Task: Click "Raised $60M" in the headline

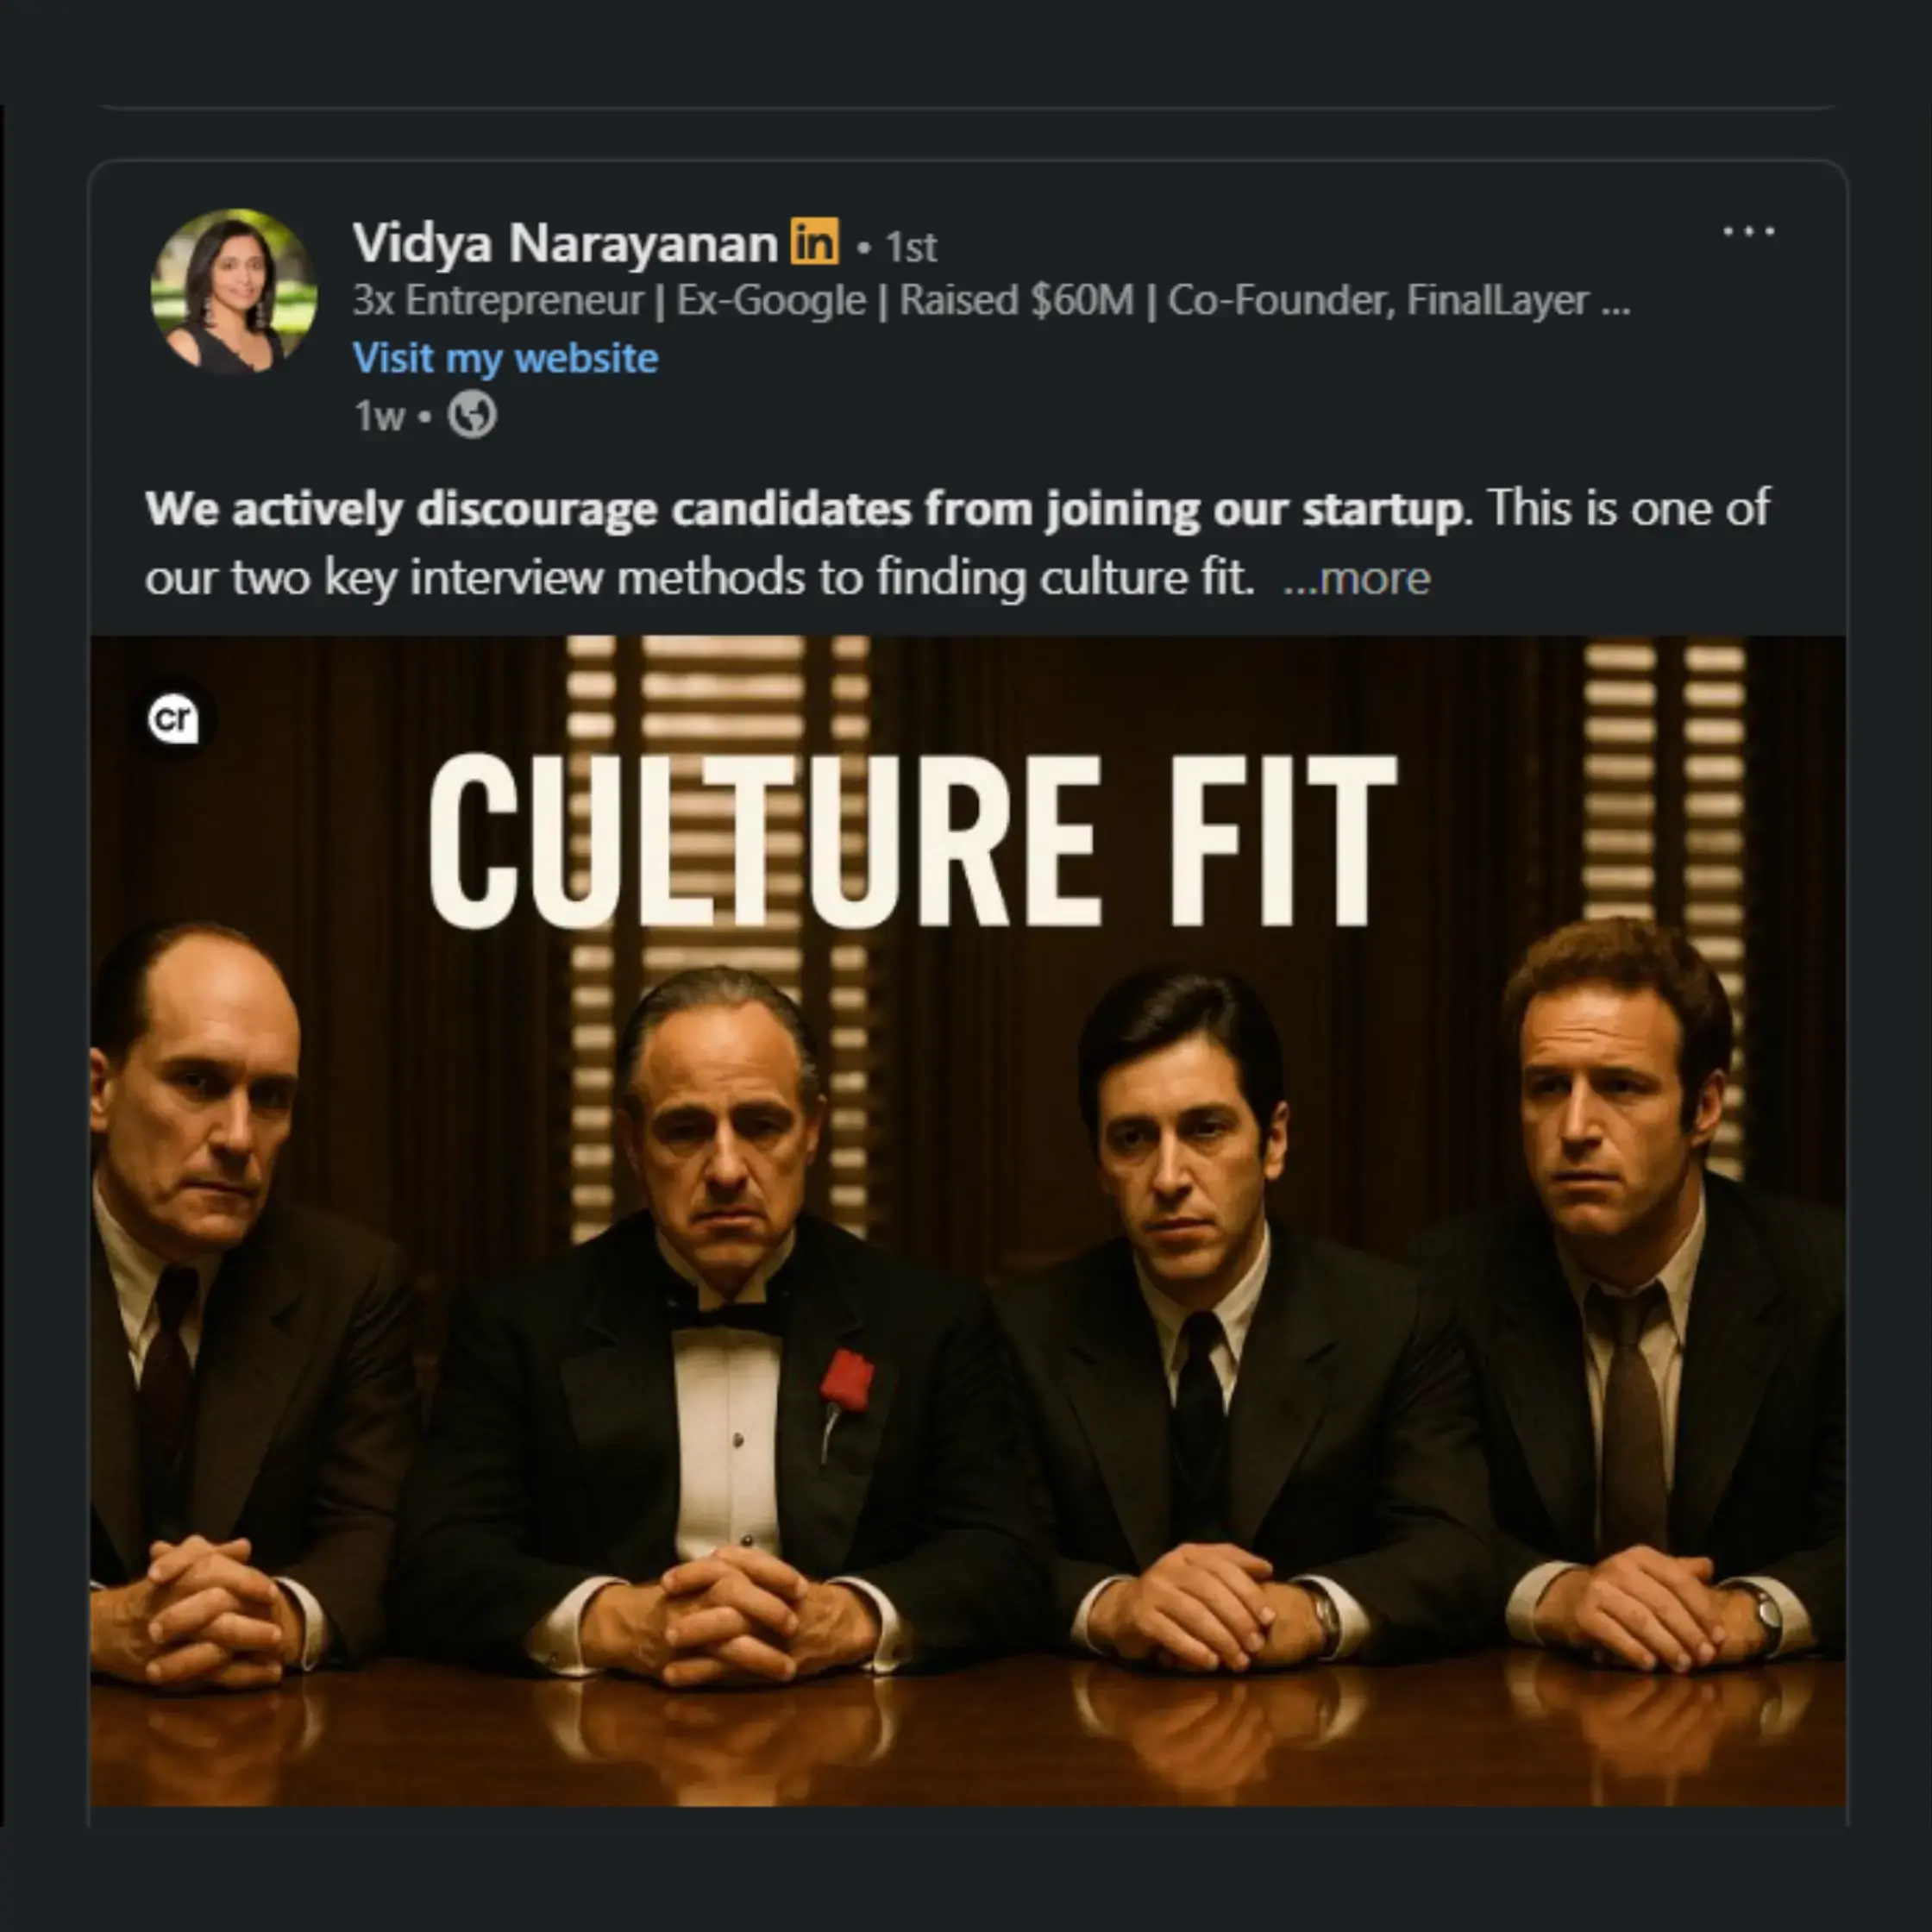Action: click(x=1016, y=301)
